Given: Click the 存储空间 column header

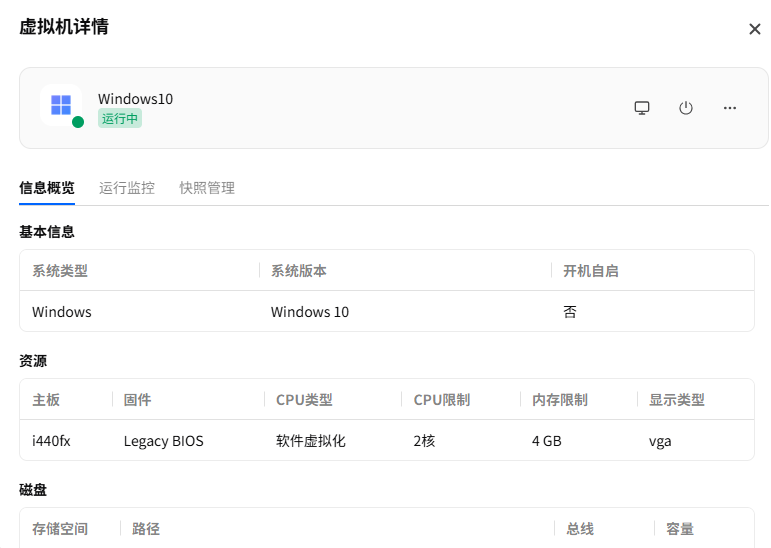Looking at the screenshot, I should [60, 529].
